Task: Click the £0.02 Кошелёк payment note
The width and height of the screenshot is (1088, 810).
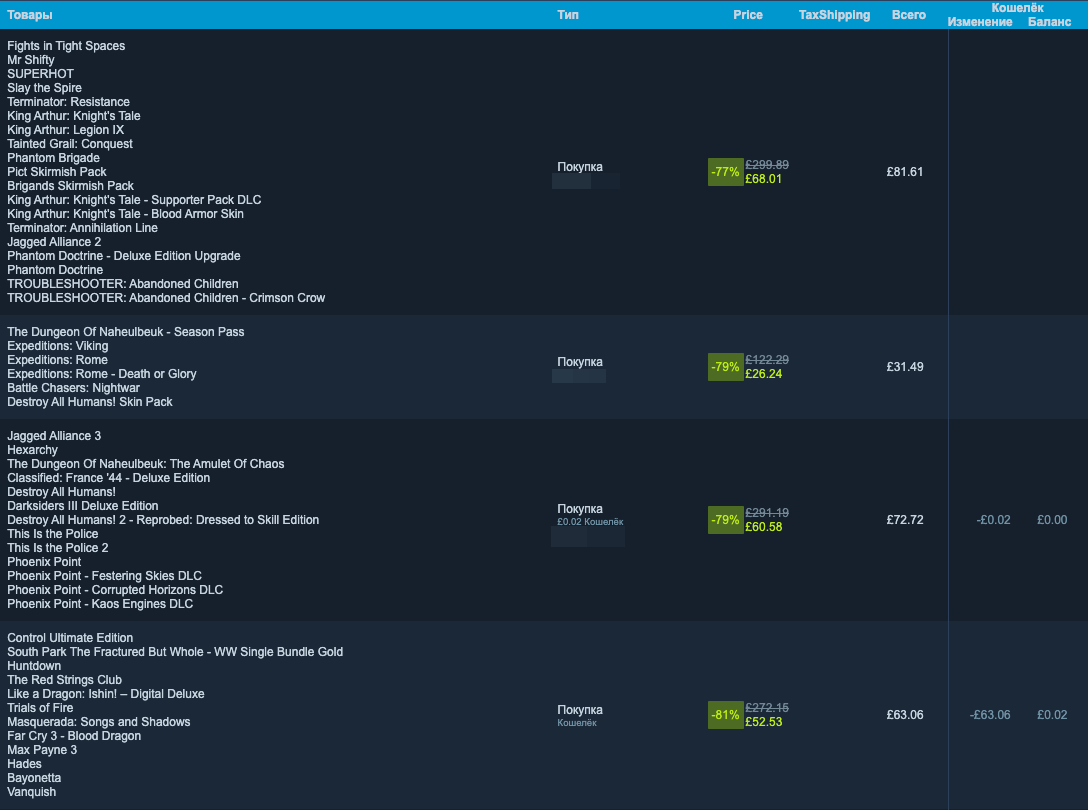Action: click(x=590, y=521)
